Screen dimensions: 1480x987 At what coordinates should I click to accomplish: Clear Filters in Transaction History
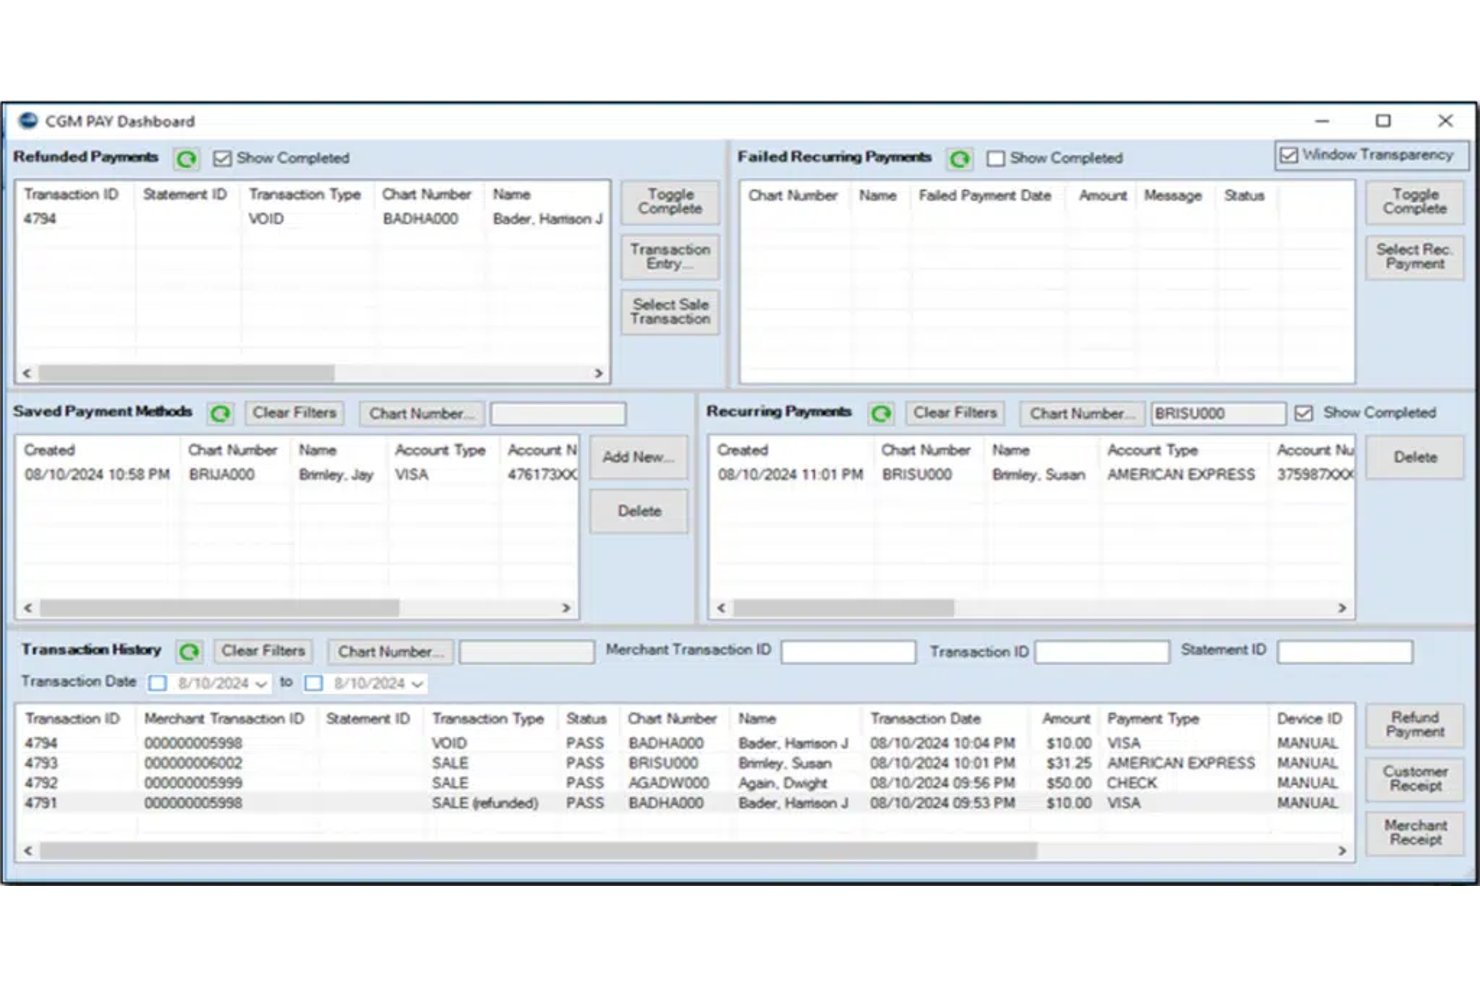(x=263, y=651)
